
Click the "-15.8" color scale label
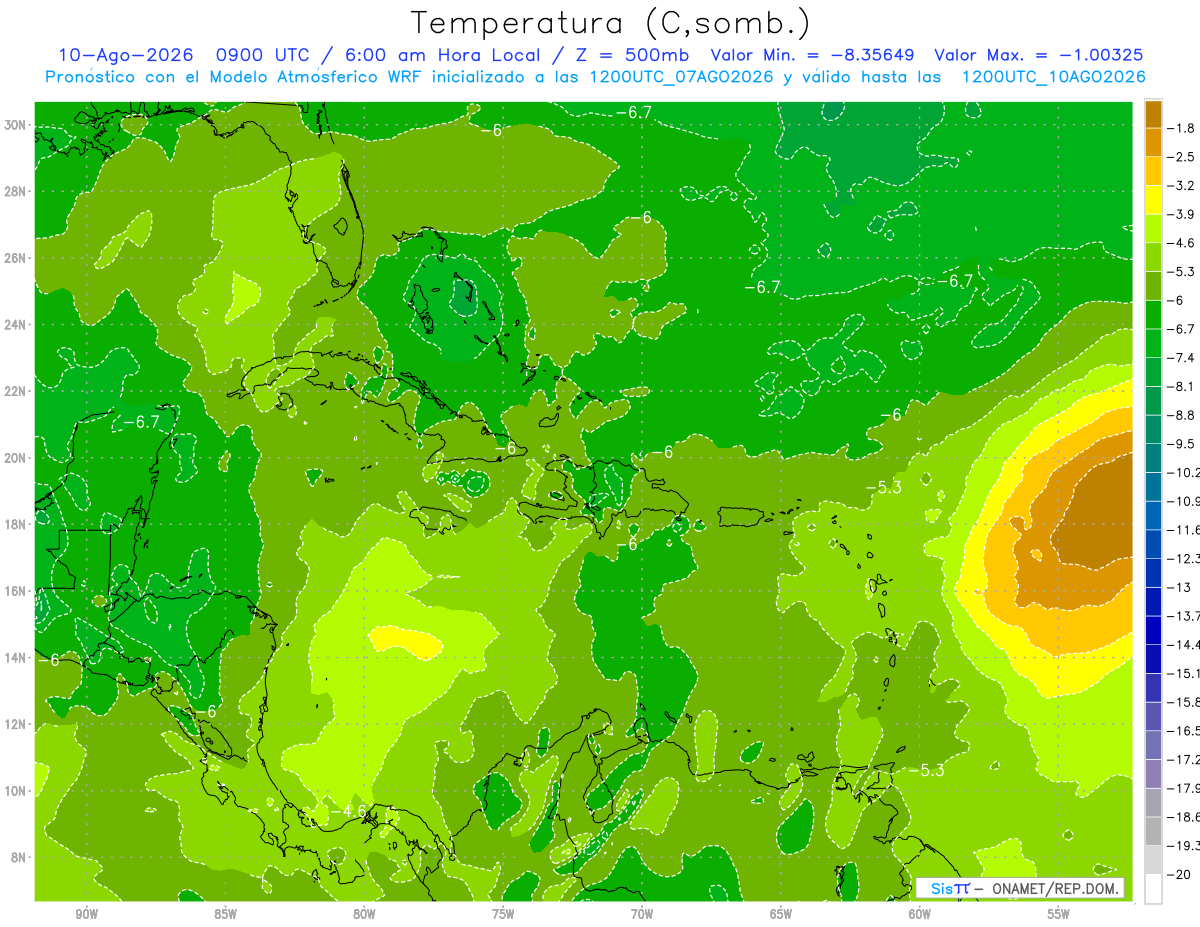(x=1185, y=702)
